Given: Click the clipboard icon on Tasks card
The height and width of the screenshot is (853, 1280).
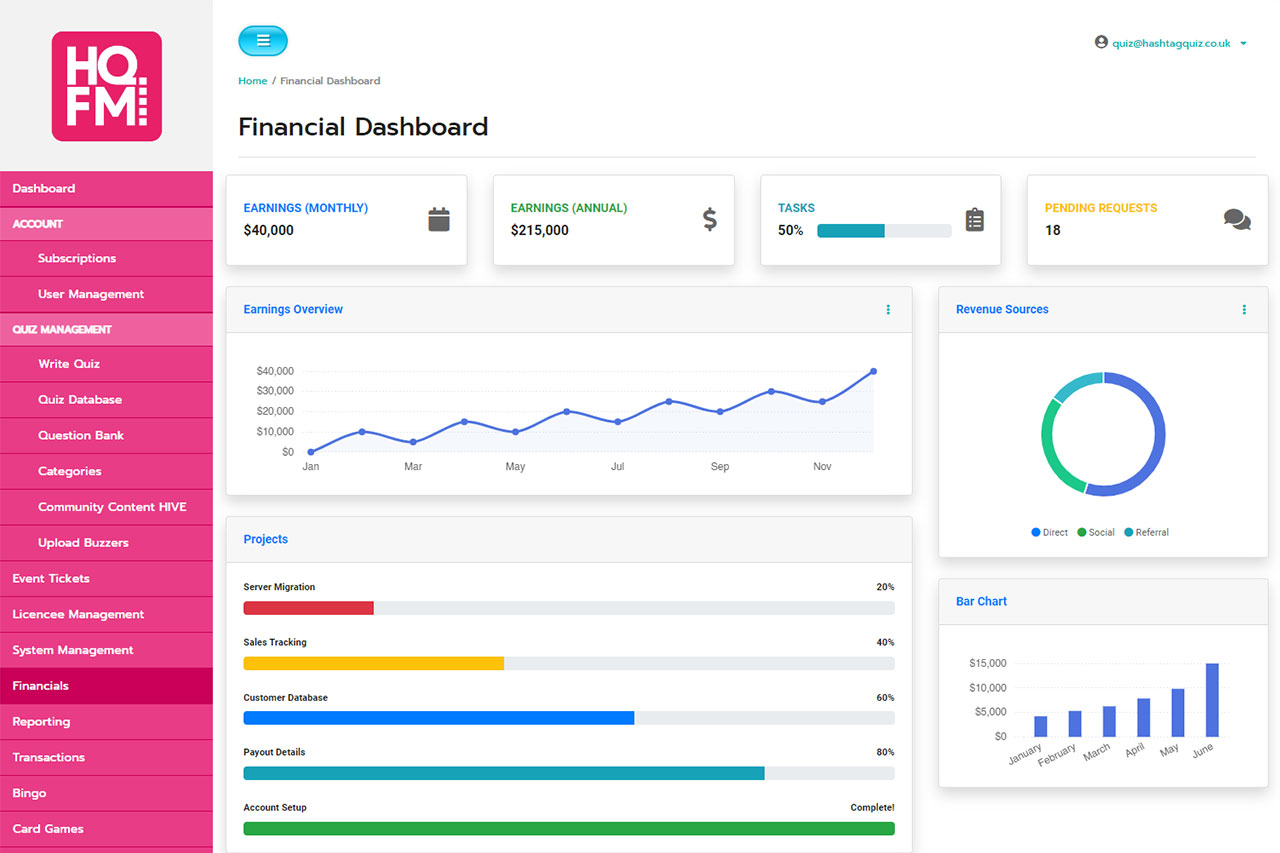Looking at the screenshot, I should point(975,220).
